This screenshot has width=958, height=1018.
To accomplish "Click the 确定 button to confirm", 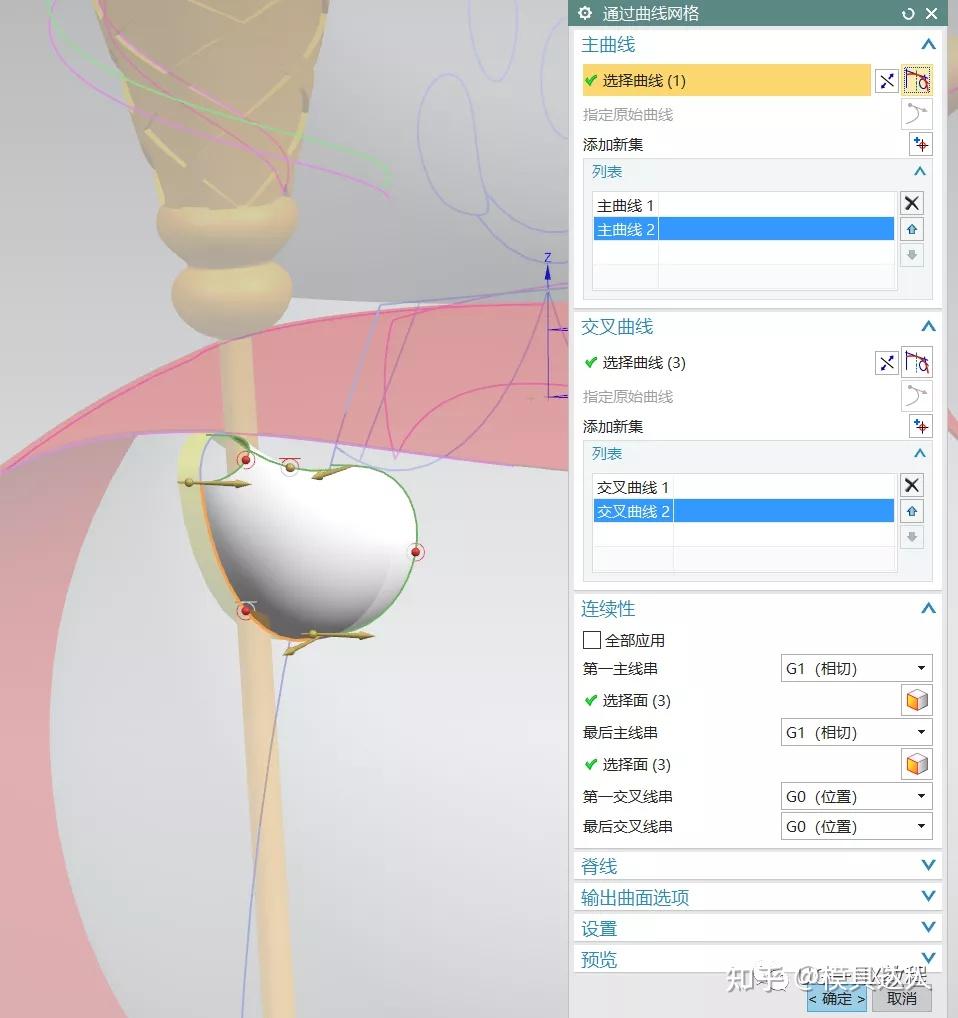I will [836, 999].
